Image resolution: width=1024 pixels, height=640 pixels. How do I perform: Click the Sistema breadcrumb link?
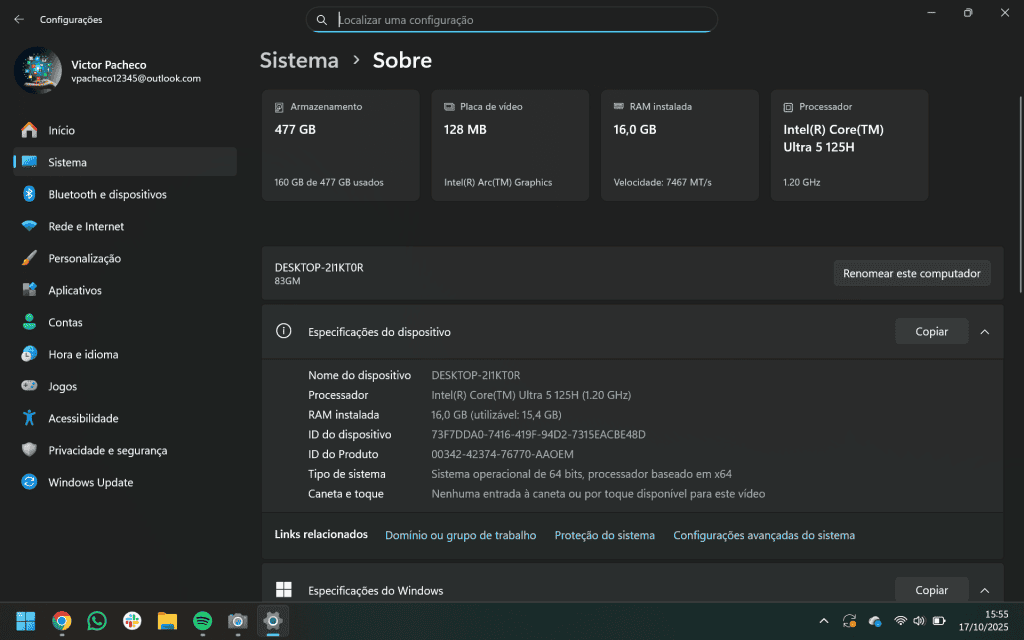tap(298, 60)
